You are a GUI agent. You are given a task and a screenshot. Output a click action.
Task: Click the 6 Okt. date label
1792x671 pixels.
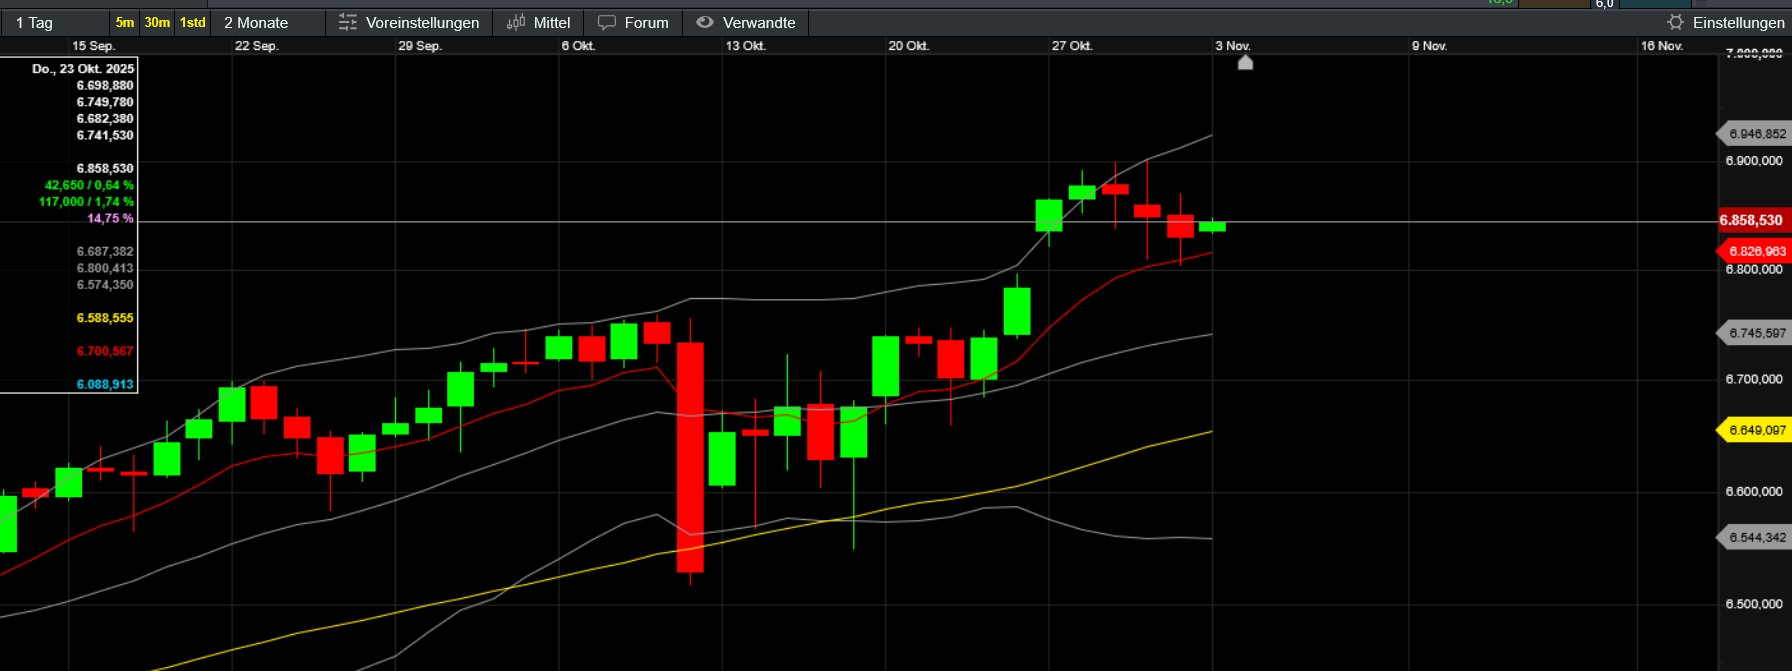578,46
